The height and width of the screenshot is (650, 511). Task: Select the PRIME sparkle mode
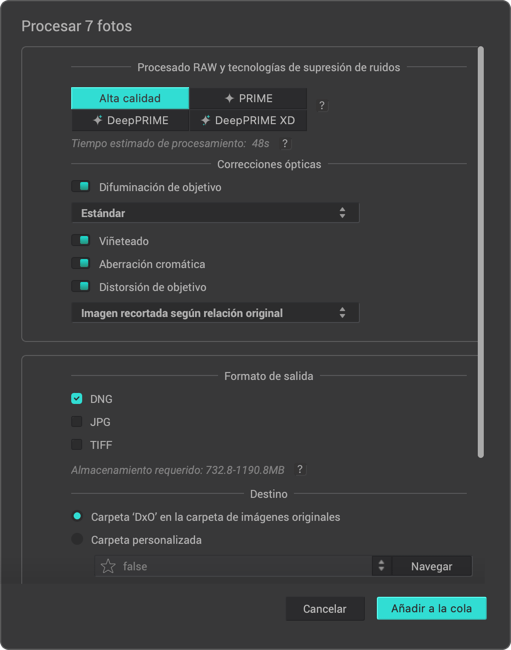(248, 98)
